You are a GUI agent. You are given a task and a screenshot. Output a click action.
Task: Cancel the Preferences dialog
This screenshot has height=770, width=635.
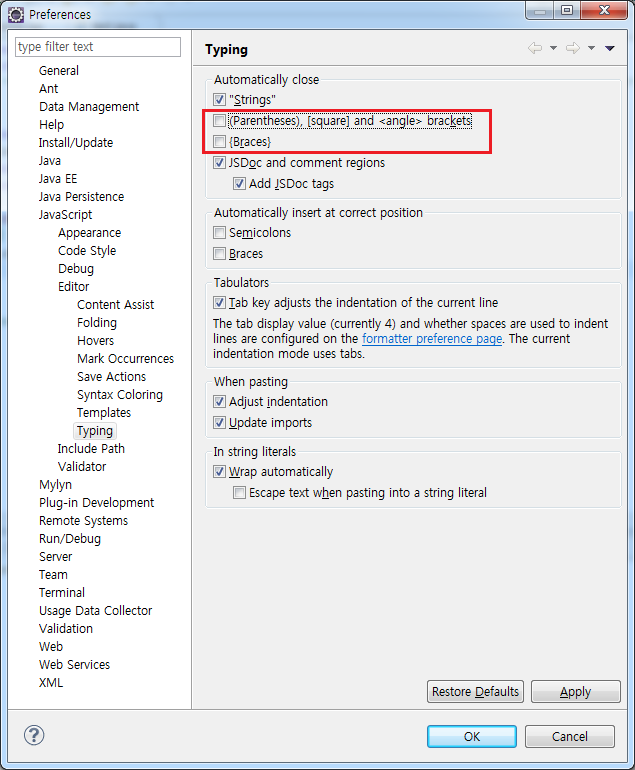click(570, 737)
